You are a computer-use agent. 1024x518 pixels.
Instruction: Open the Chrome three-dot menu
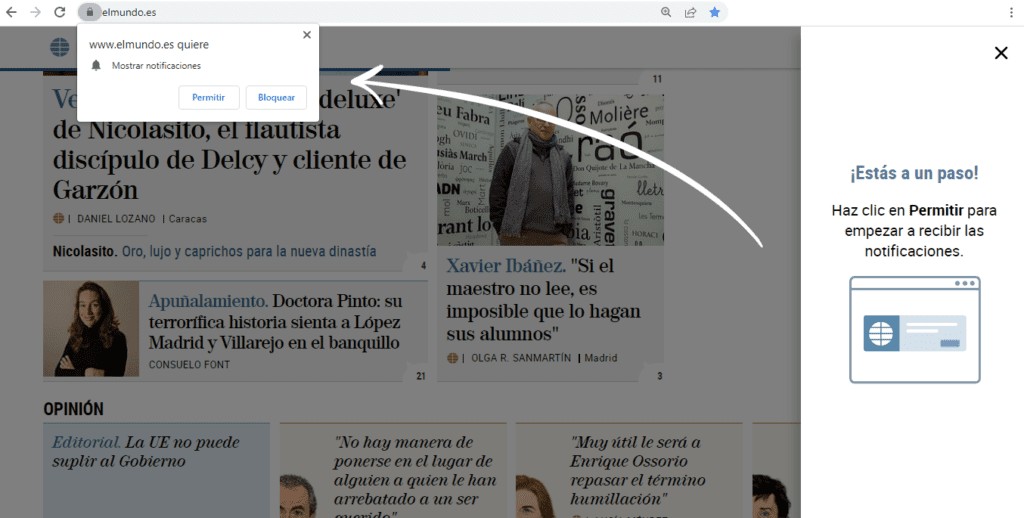1012,12
